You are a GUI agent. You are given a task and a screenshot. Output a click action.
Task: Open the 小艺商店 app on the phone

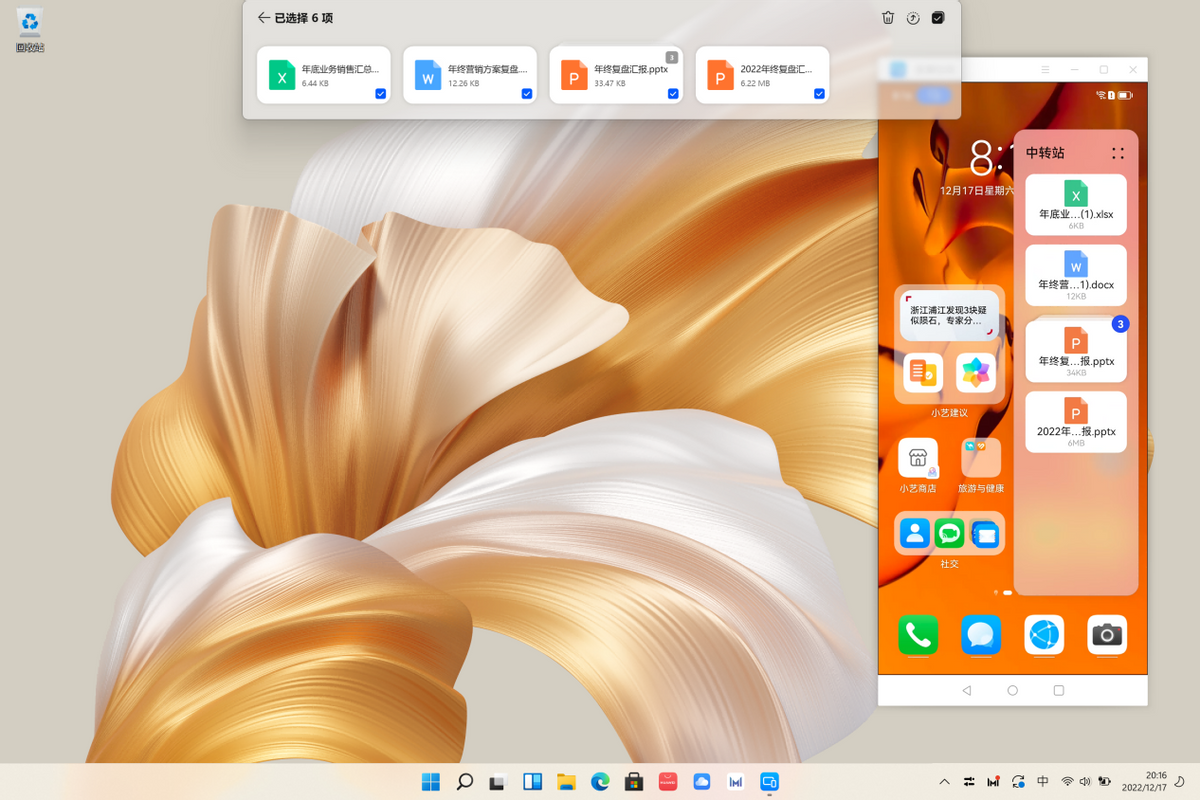click(x=918, y=459)
